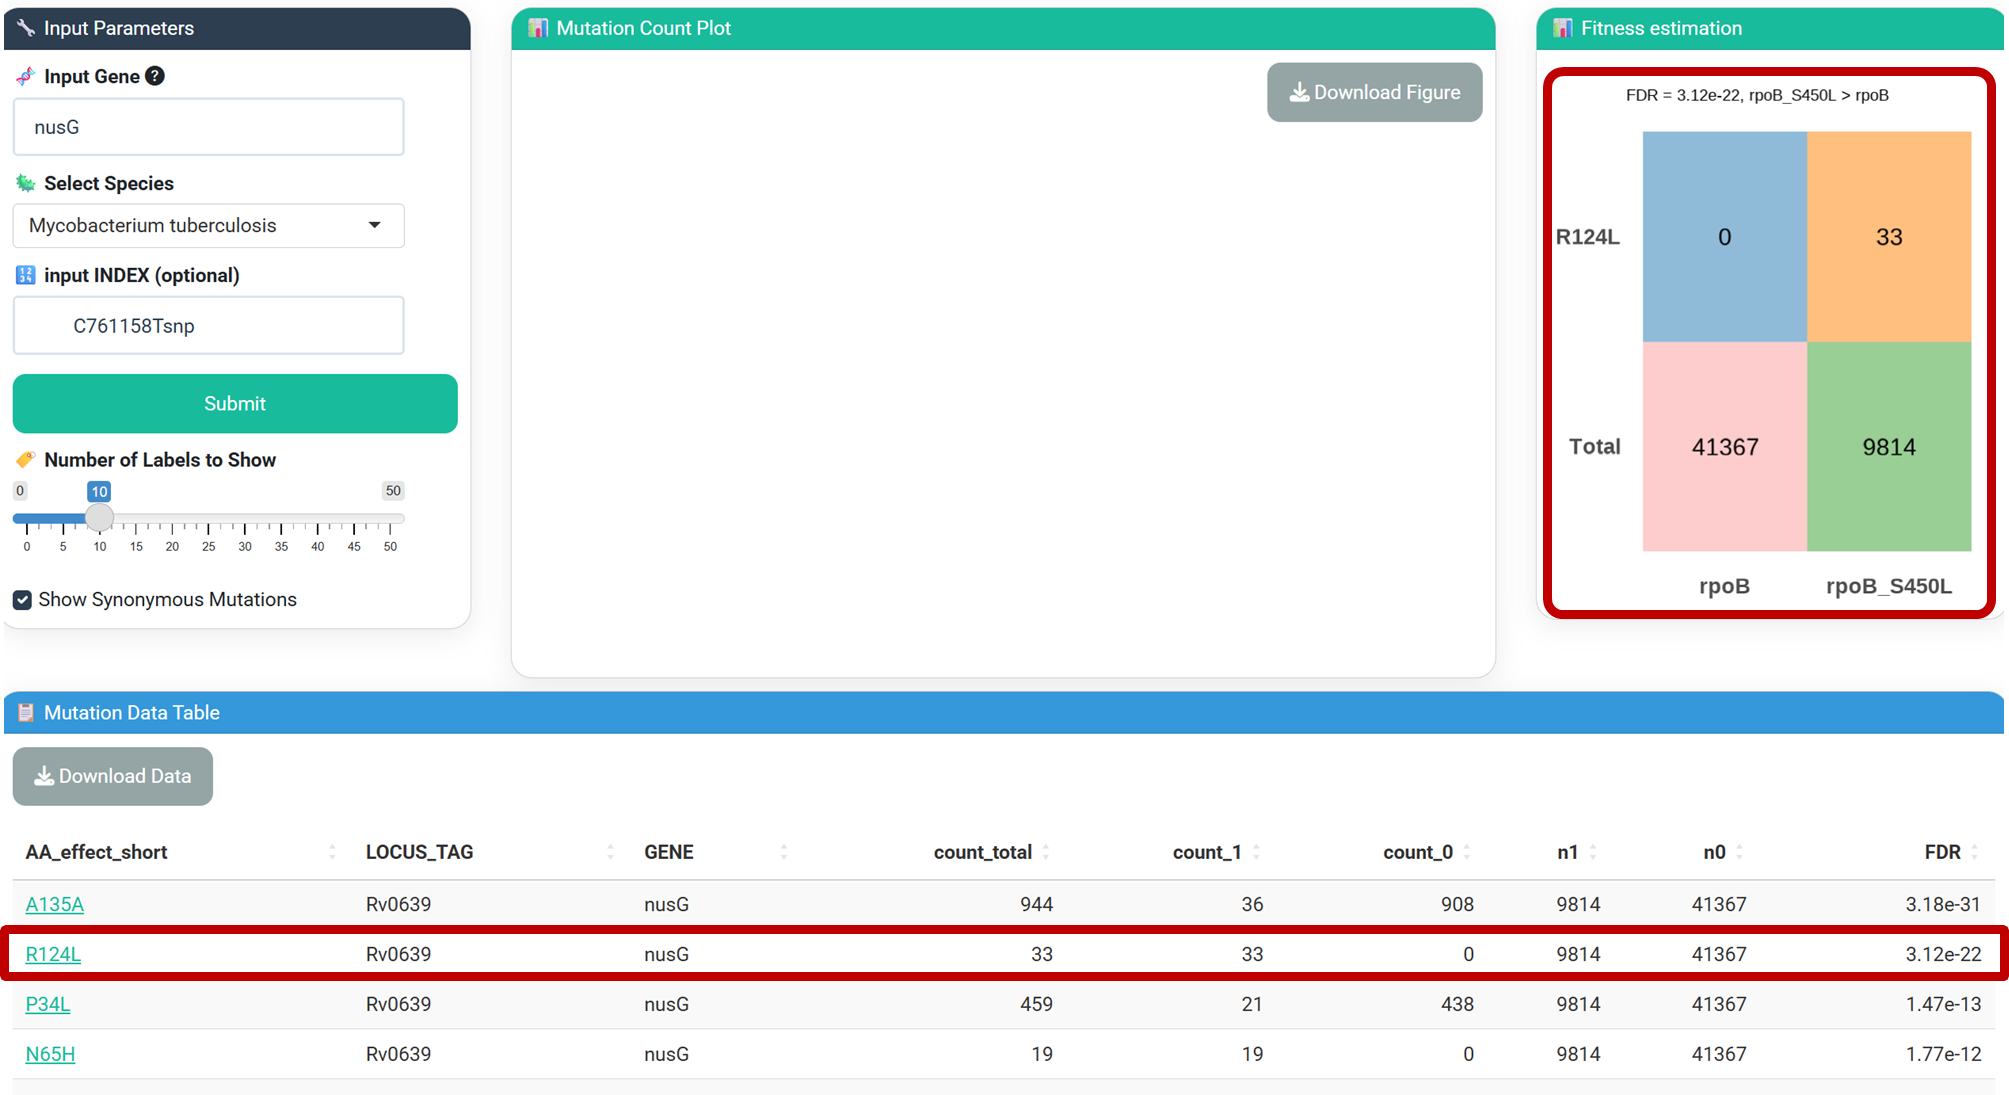Click the labels slider handle at 10
The width and height of the screenshot is (2009, 1095).
pos(99,518)
